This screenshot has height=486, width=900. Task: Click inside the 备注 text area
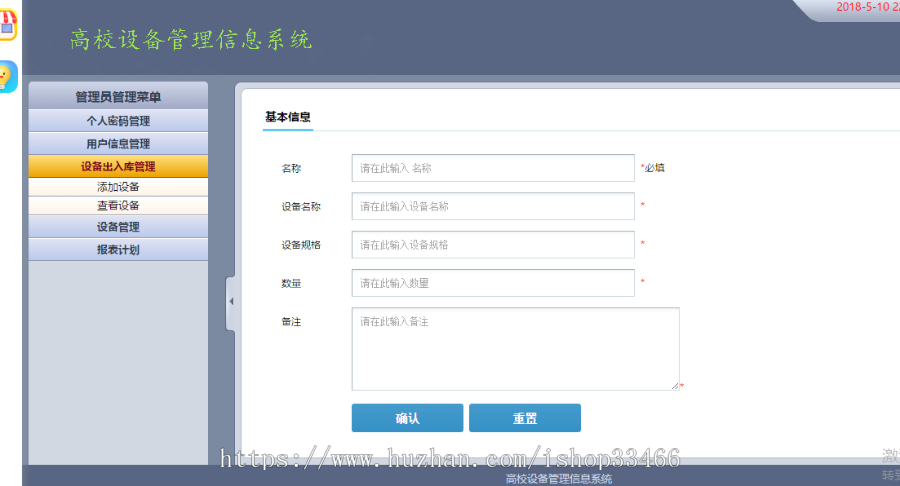515,349
